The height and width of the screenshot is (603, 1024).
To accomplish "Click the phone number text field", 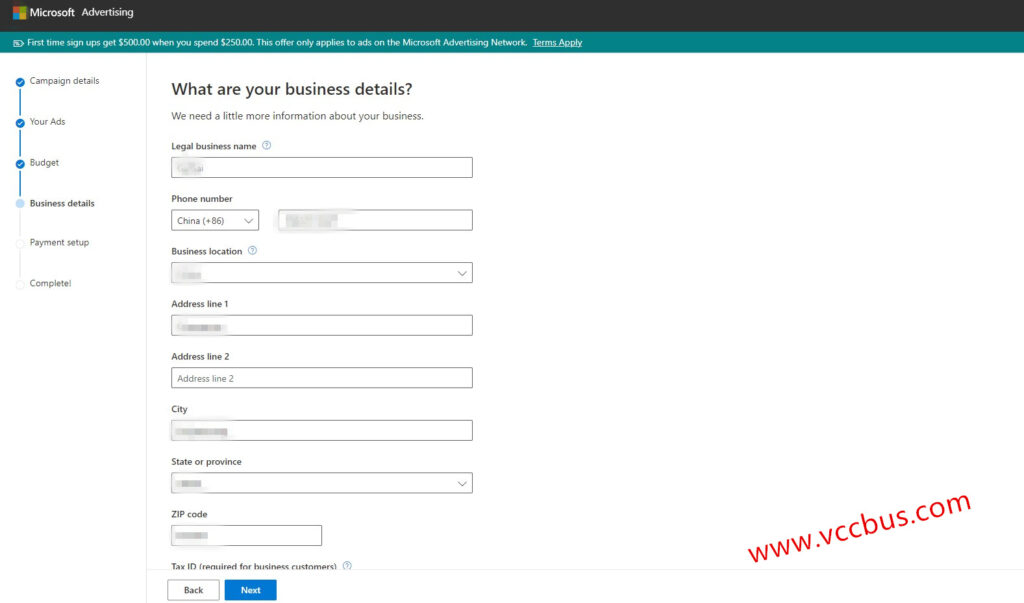I will (375, 220).
